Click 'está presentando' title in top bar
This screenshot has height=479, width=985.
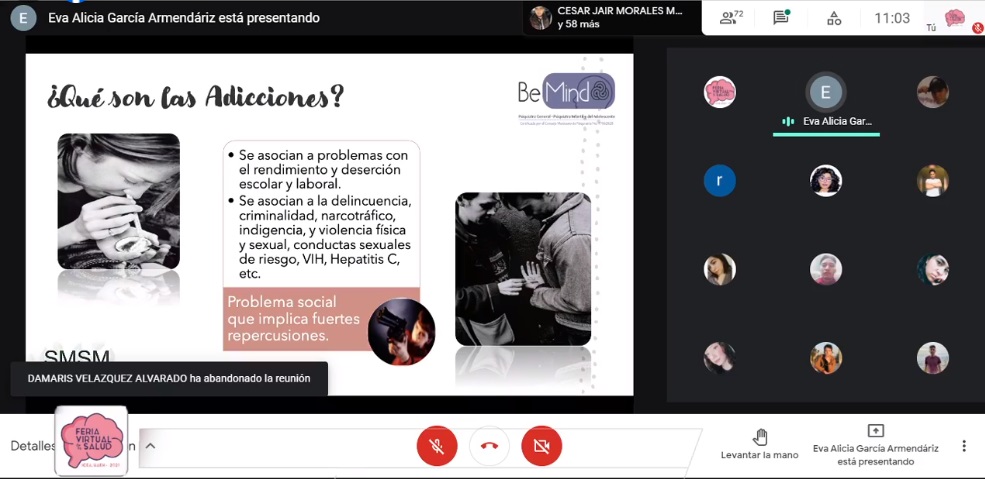coord(184,18)
